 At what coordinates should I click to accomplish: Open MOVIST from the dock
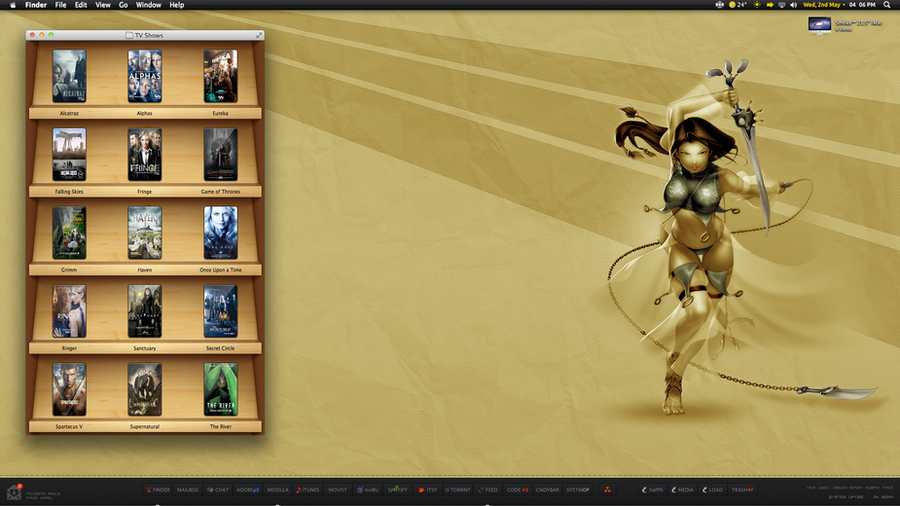pyautogui.click(x=338, y=490)
